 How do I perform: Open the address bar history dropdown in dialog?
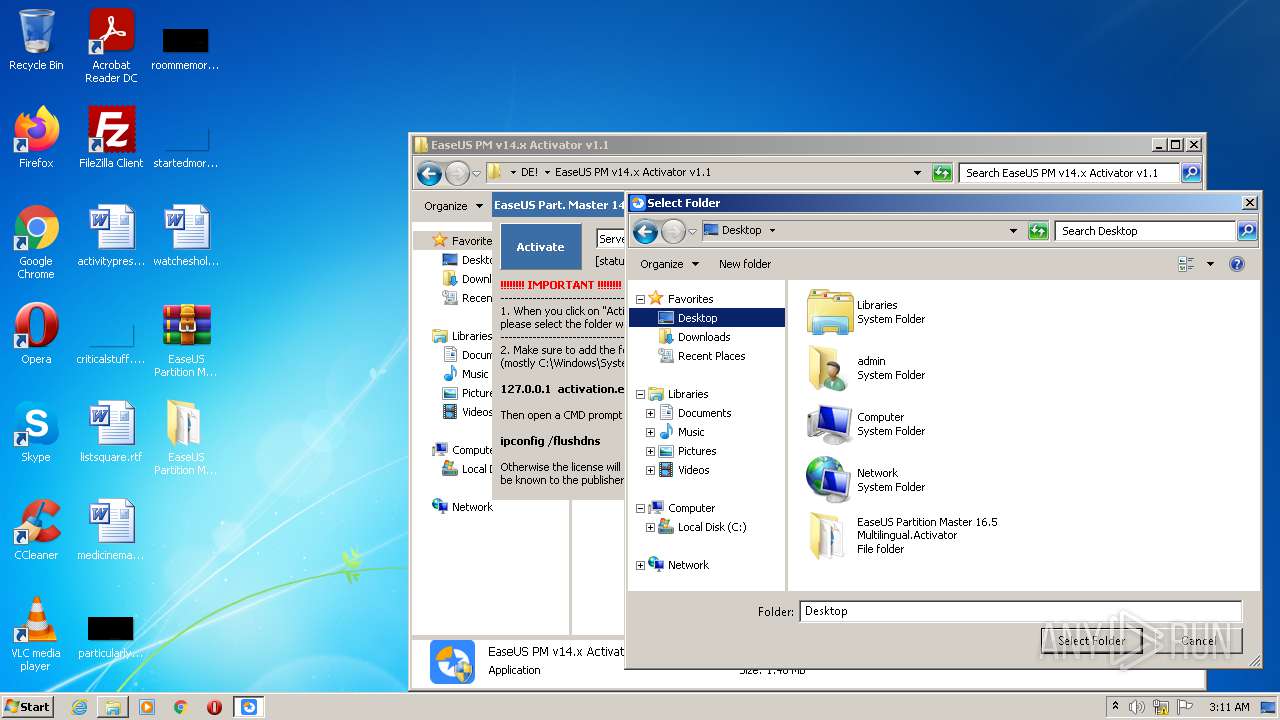tap(1014, 231)
